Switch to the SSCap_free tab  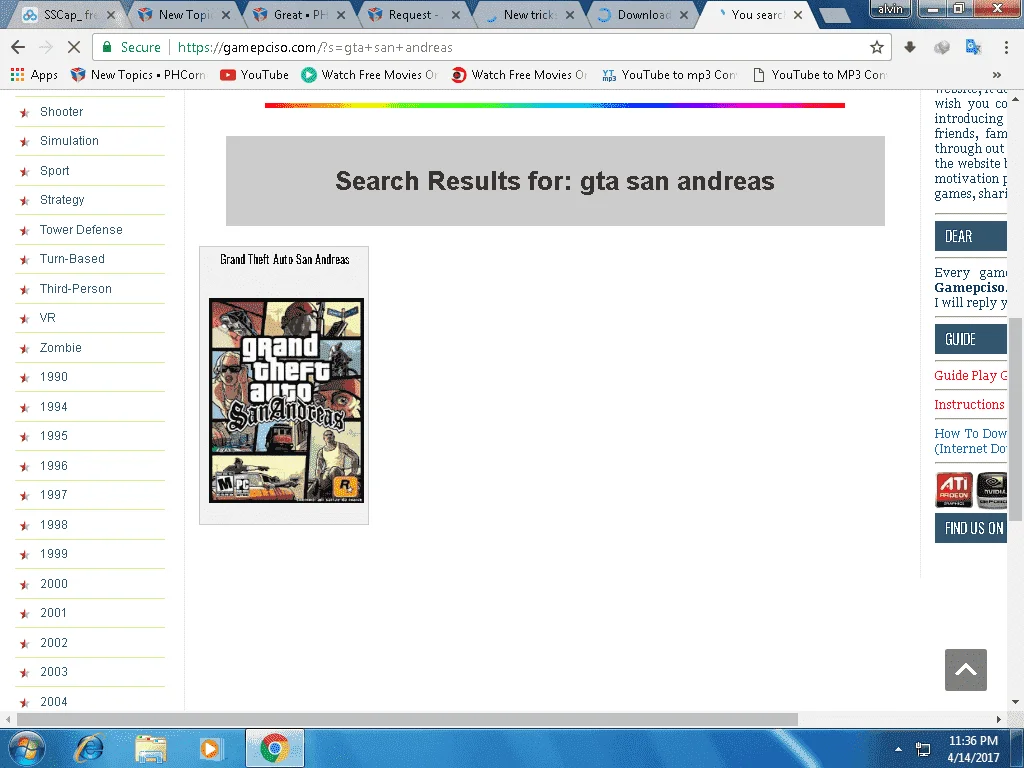coord(69,14)
